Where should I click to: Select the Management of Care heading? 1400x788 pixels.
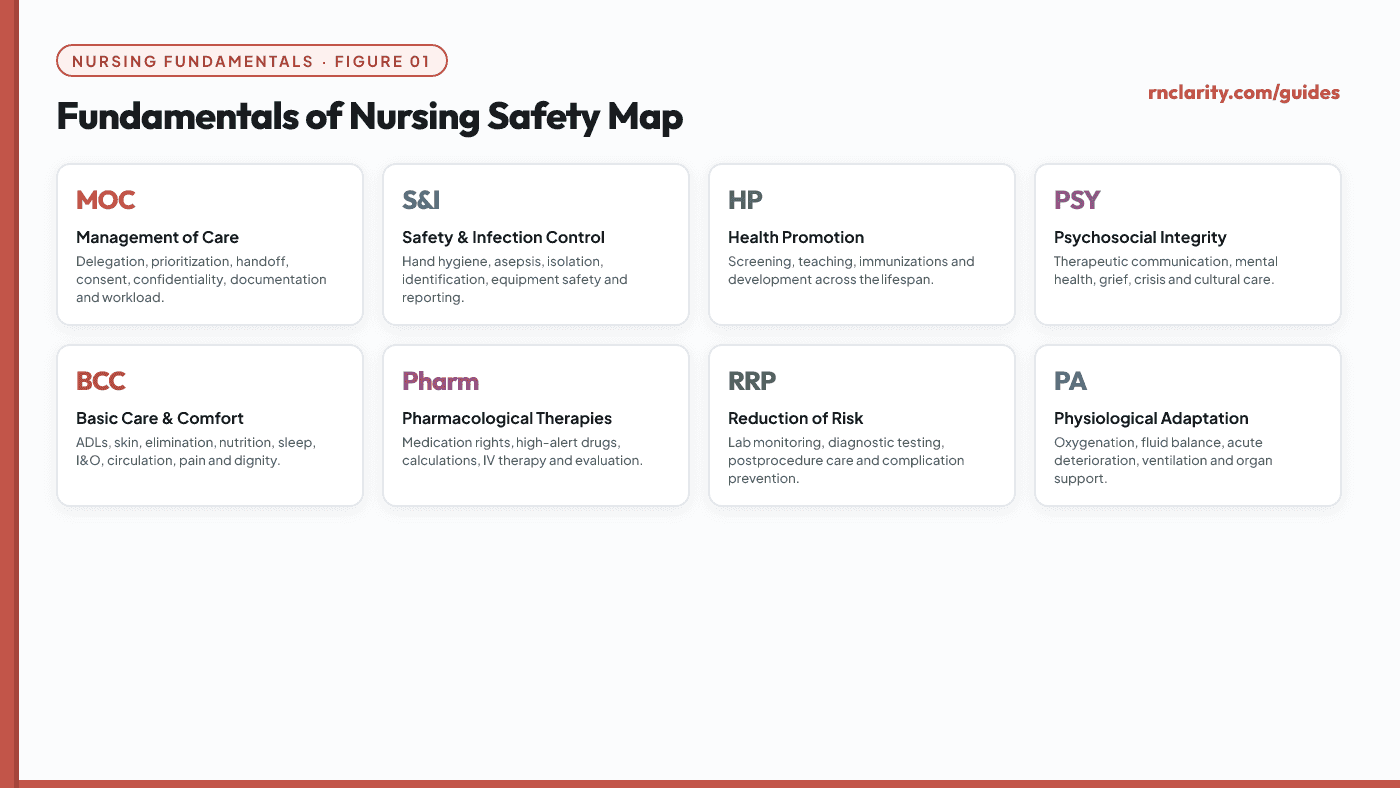(x=158, y=237)
